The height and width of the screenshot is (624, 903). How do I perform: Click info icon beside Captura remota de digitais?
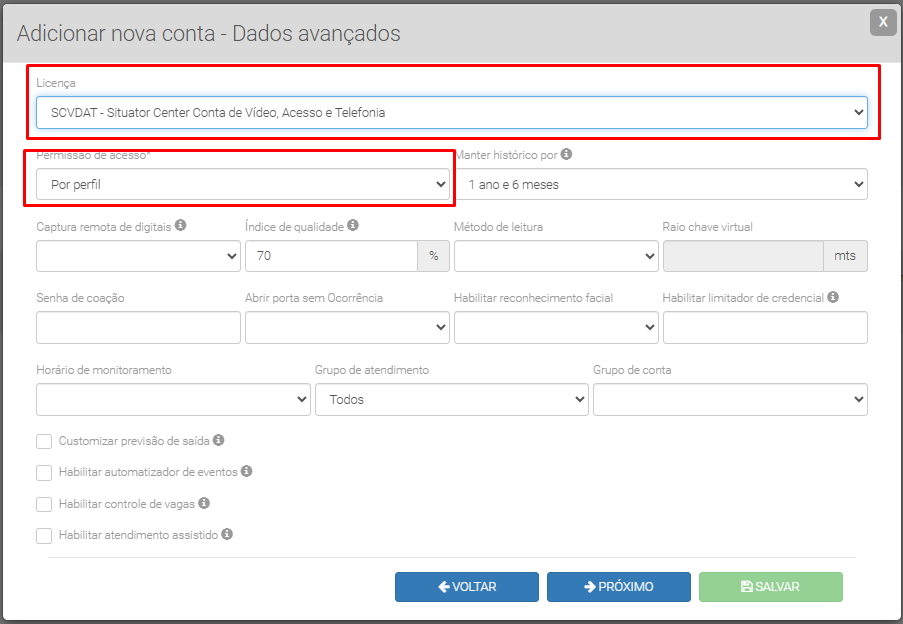point(181,226)
